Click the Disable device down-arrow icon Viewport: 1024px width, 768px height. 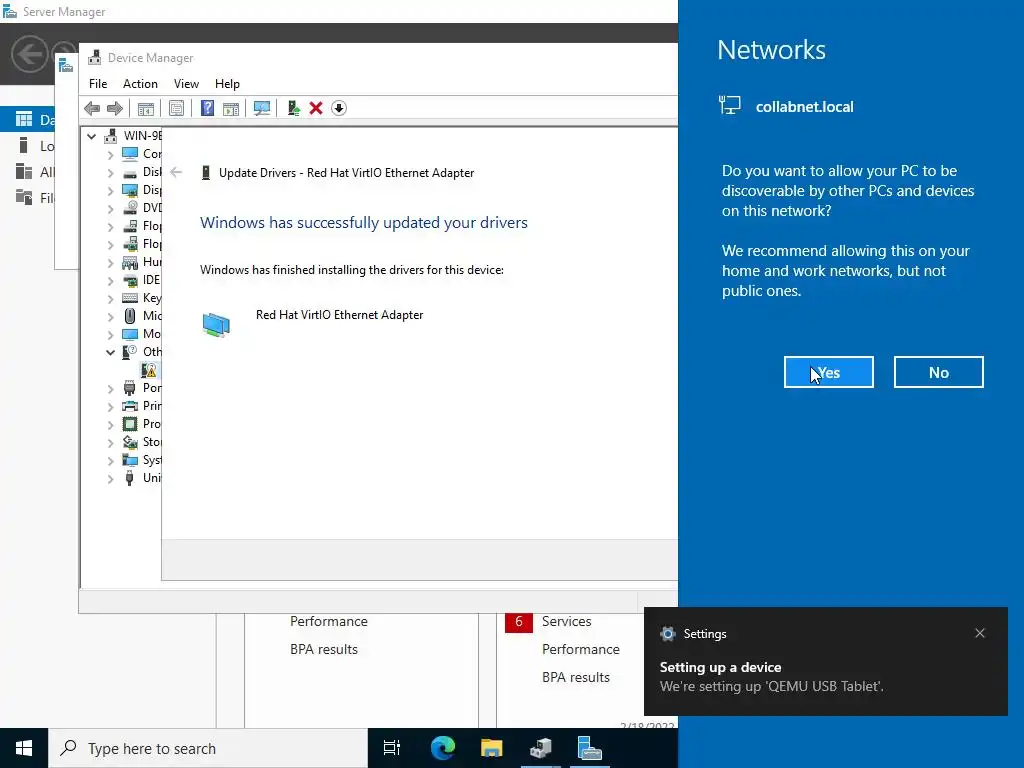point(338,108)
